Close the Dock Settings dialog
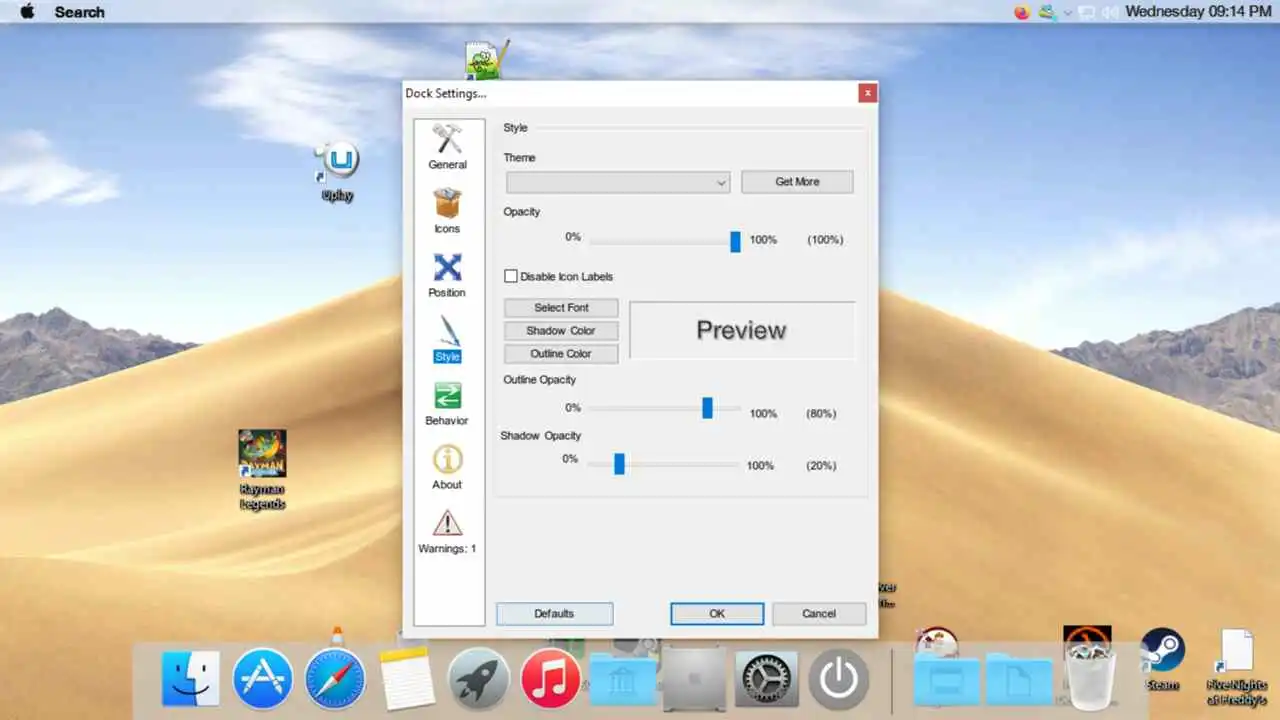 [x=867, y=93]
